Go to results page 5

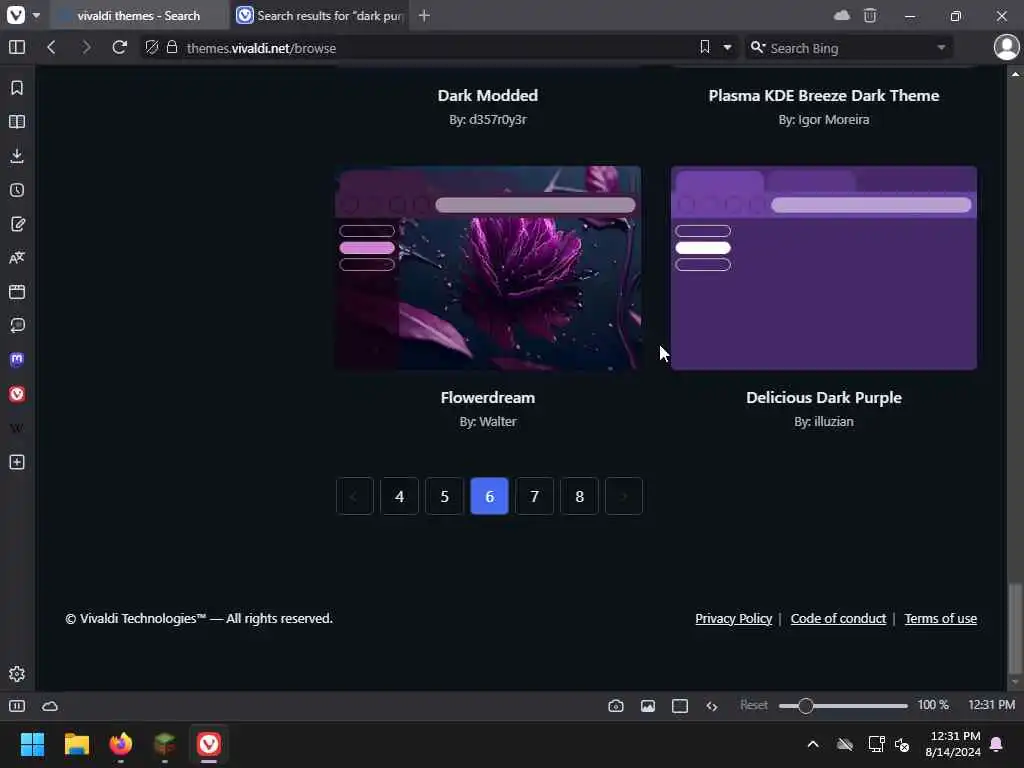(444, 496)
